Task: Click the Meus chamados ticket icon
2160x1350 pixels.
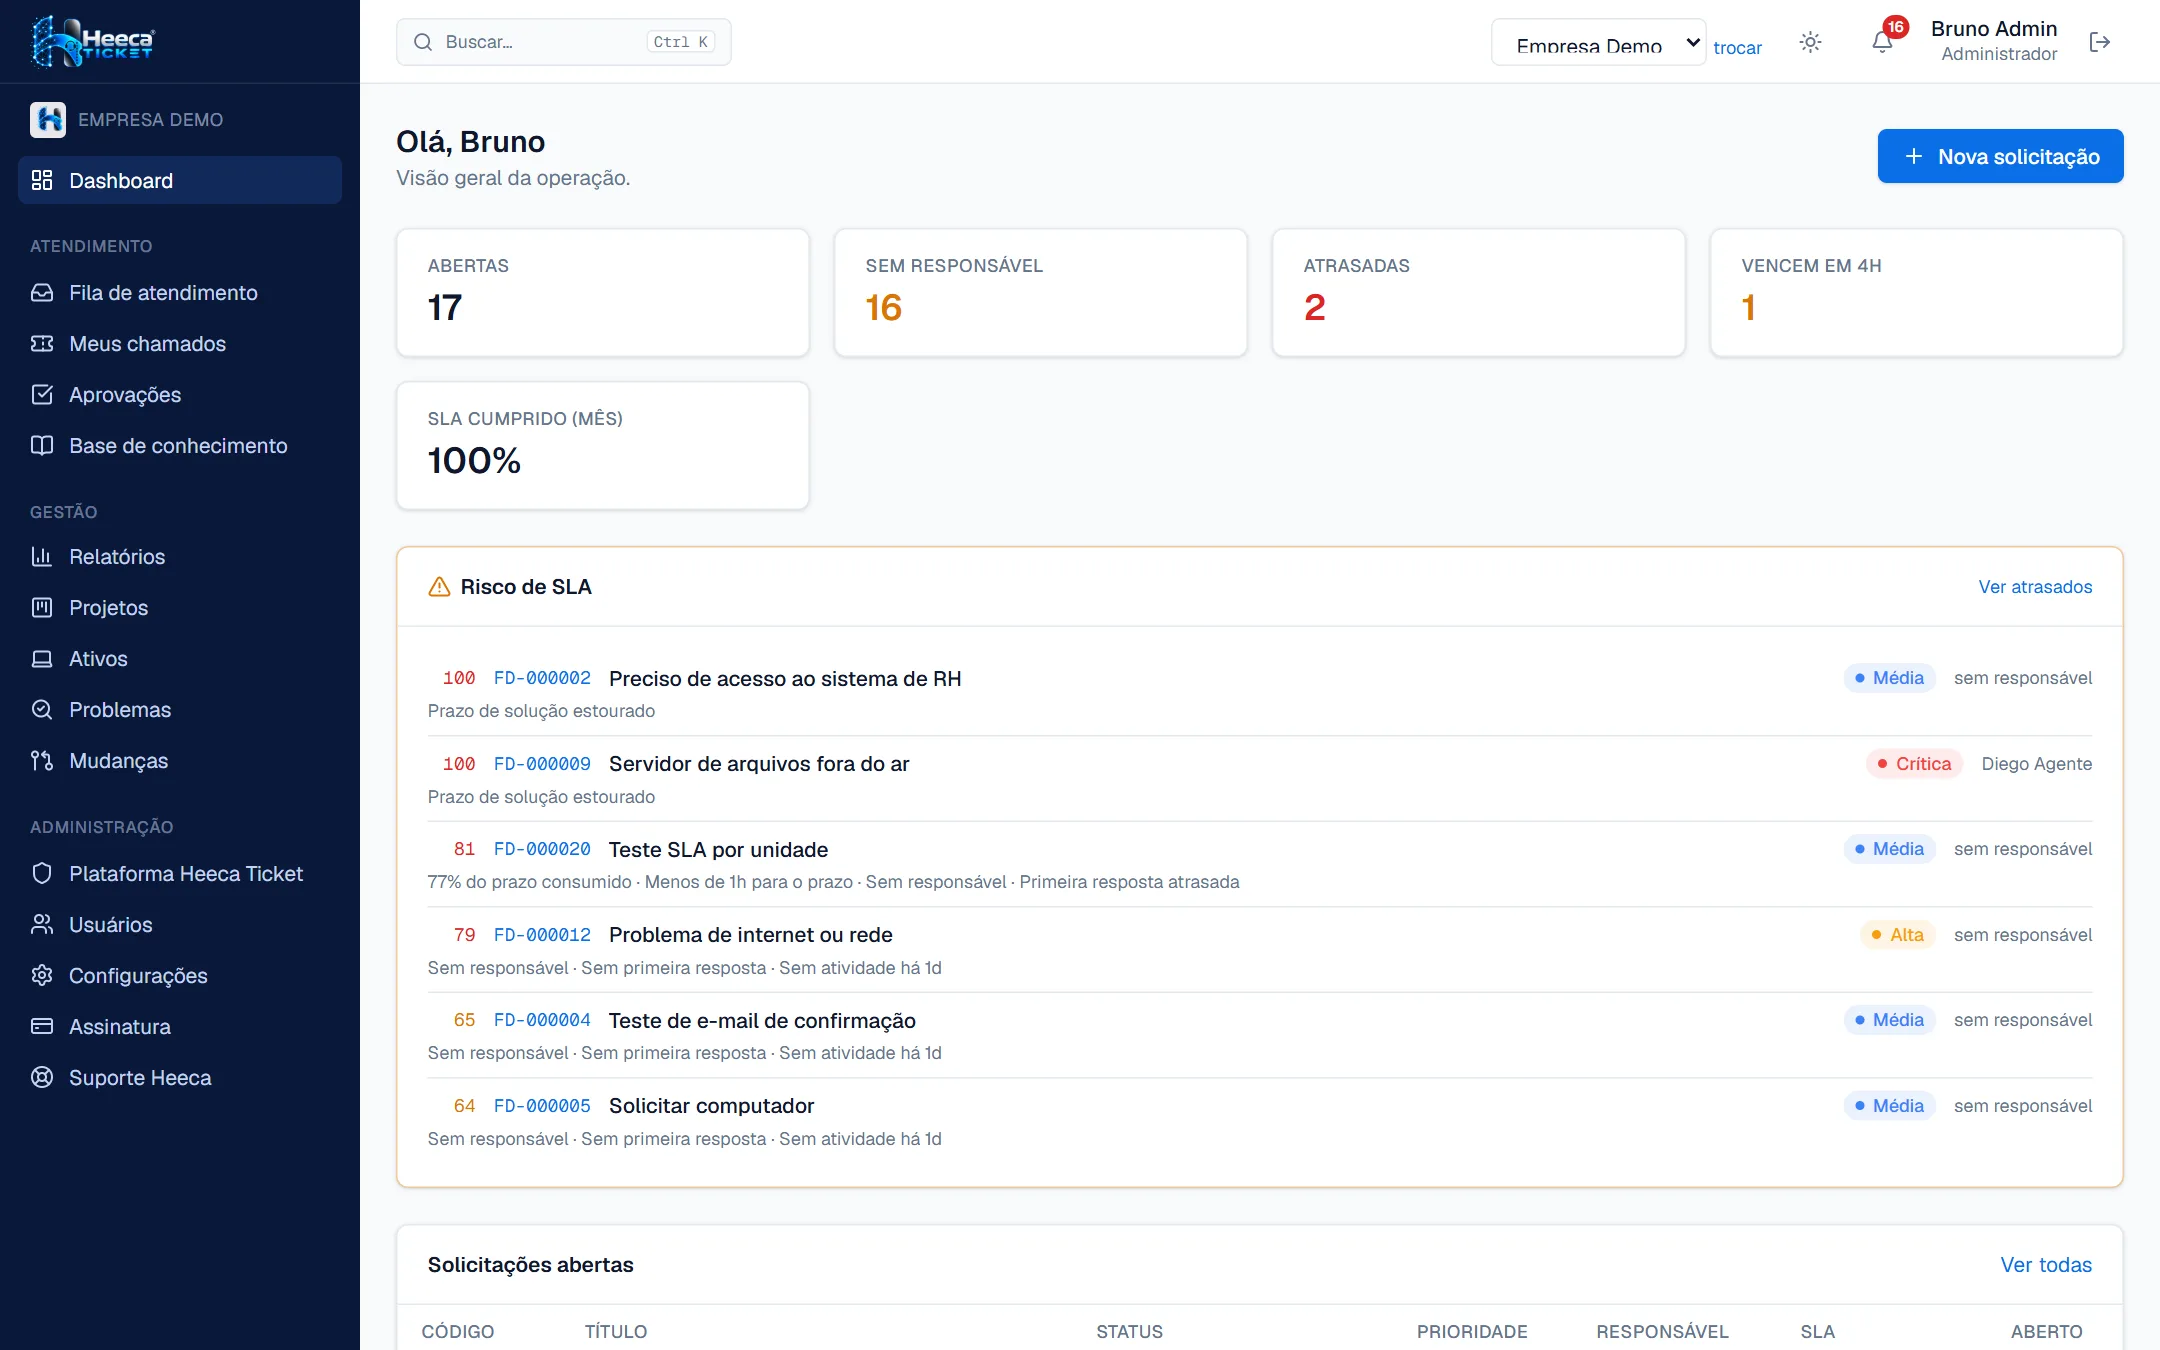Action: coord(42,343)
